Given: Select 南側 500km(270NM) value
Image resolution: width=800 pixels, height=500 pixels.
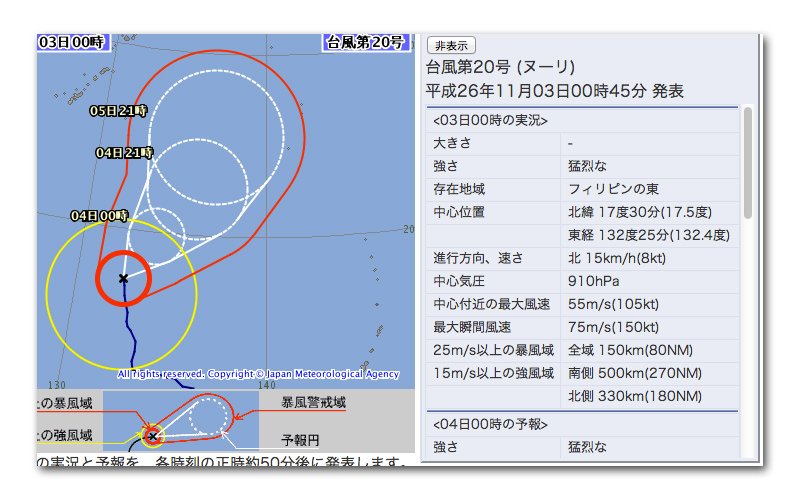Looking at the screenshot, I should point(635,373).
